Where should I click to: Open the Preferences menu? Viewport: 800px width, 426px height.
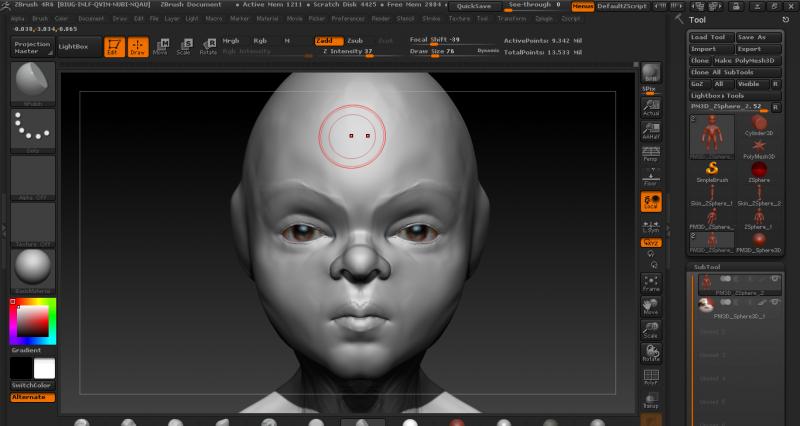point(348,18)
